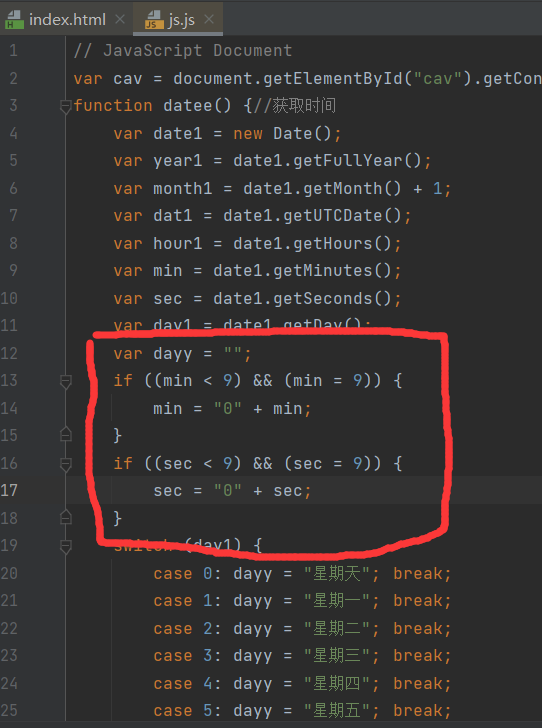542x728 pixels.
Task: Switch to the index.html tab
Action: pos(67,20)
